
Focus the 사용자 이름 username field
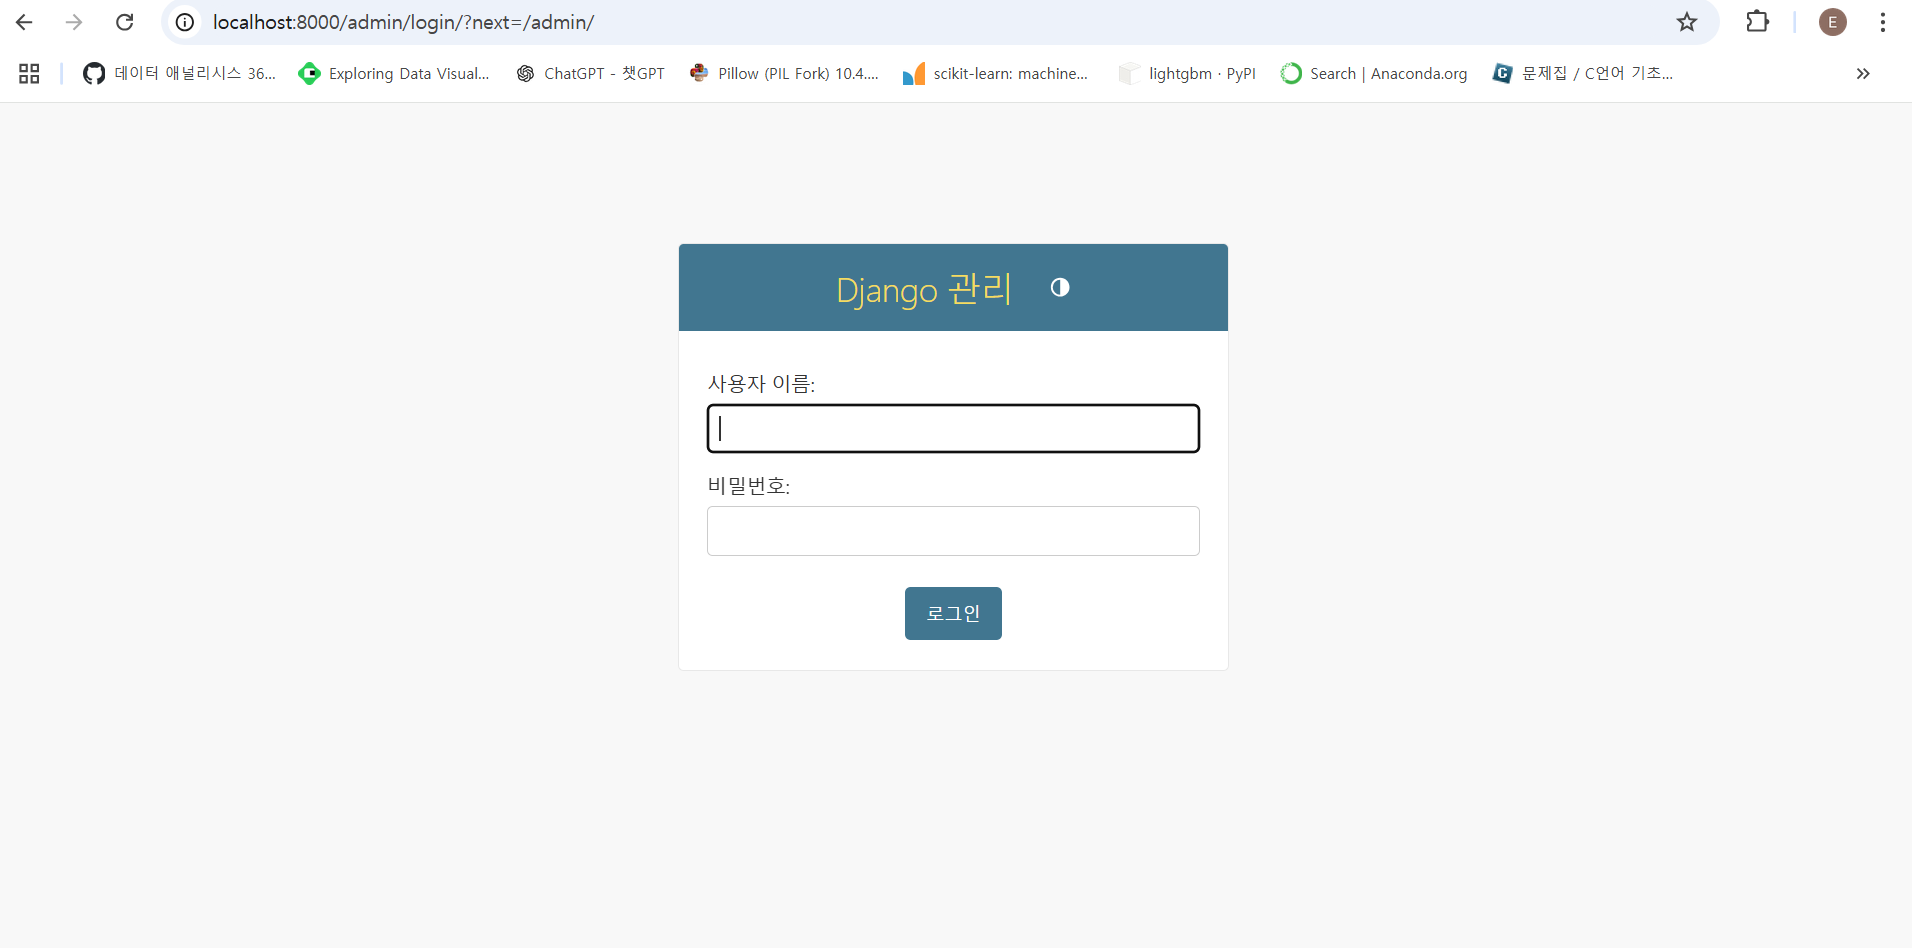[953, 429]
